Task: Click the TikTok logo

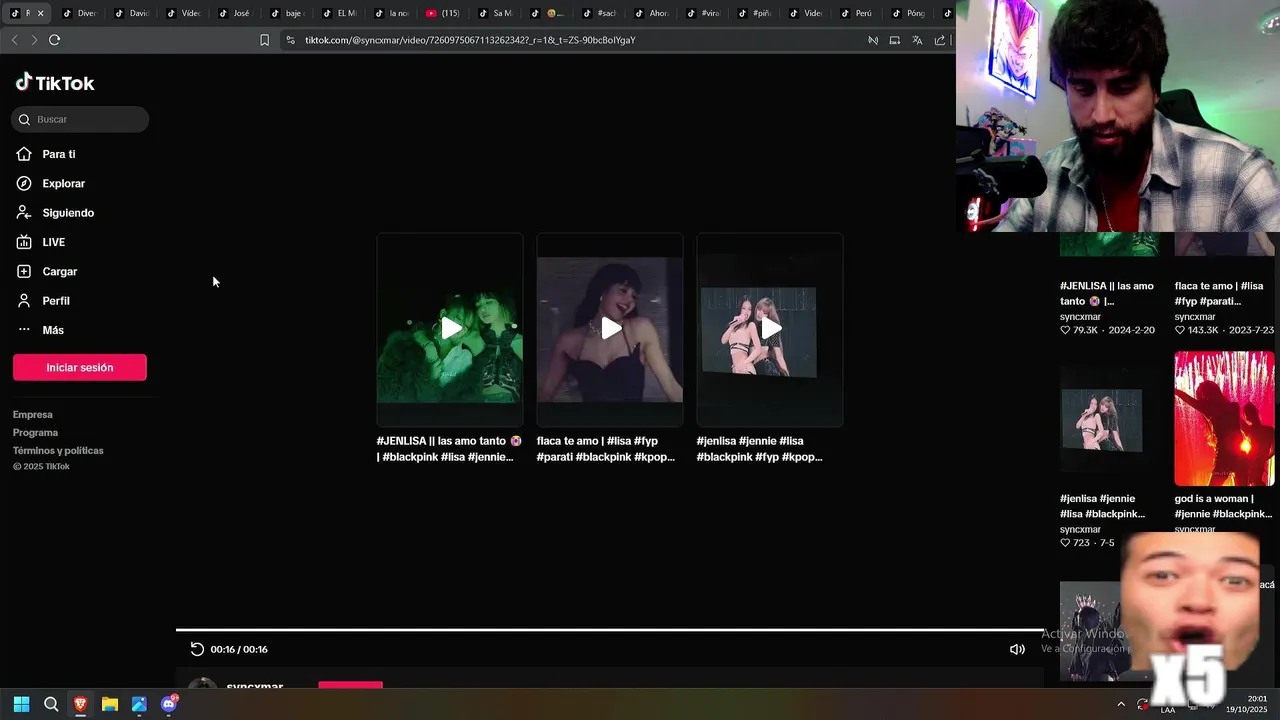Action: tap(55, 83)
